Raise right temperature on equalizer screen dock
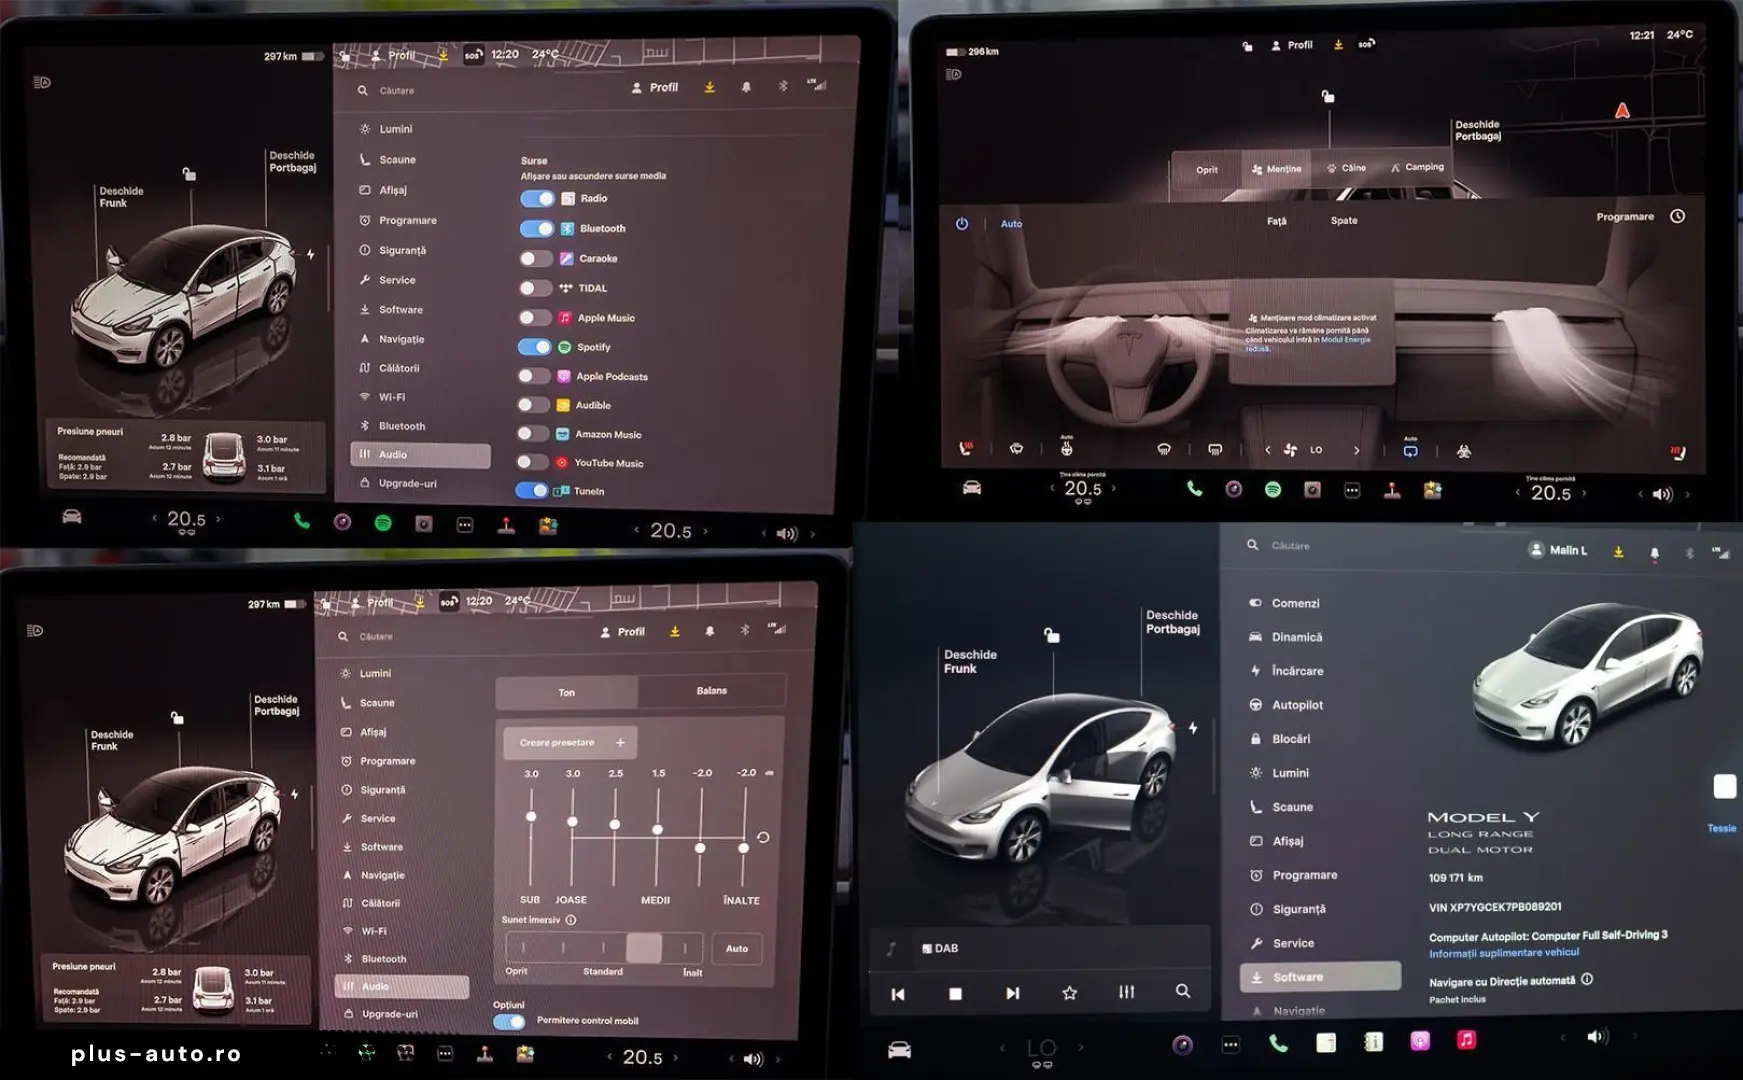 point(675,1057)
